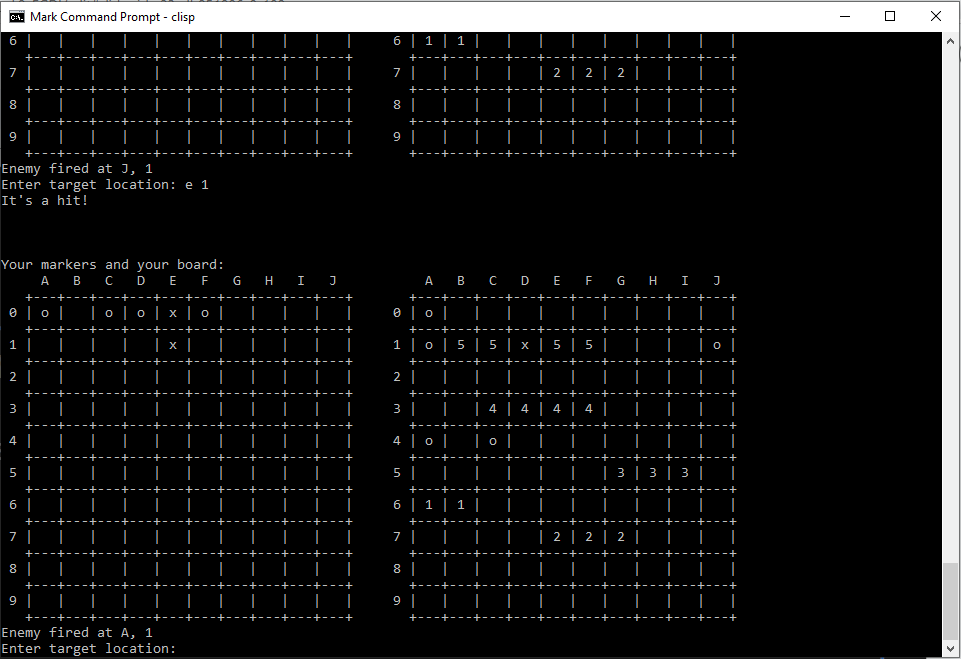Viewport: 961px width, 659px height.
Task: Click row label '2' of your ship board
Action: pos(397,376)
